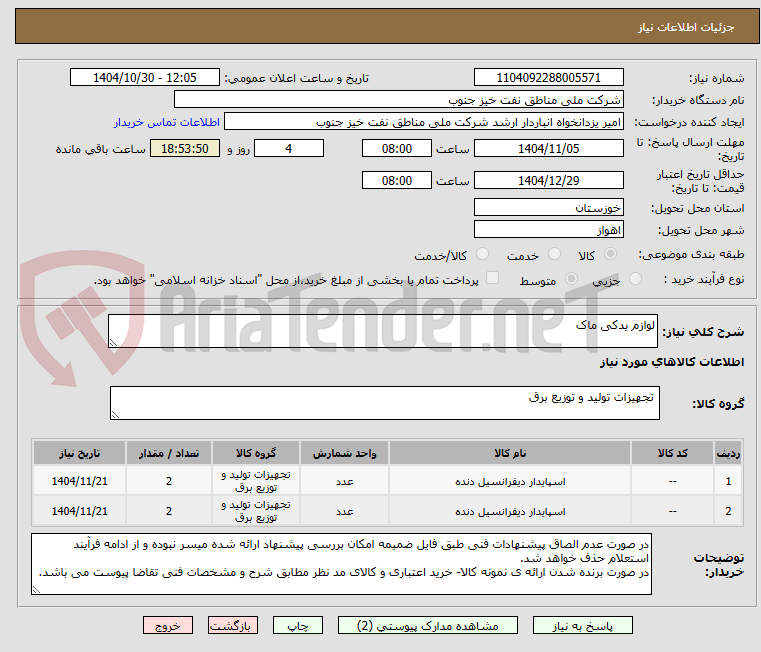Select the کالا/خدمت radio button
The image size is (761, 652).
coord(482,253)
